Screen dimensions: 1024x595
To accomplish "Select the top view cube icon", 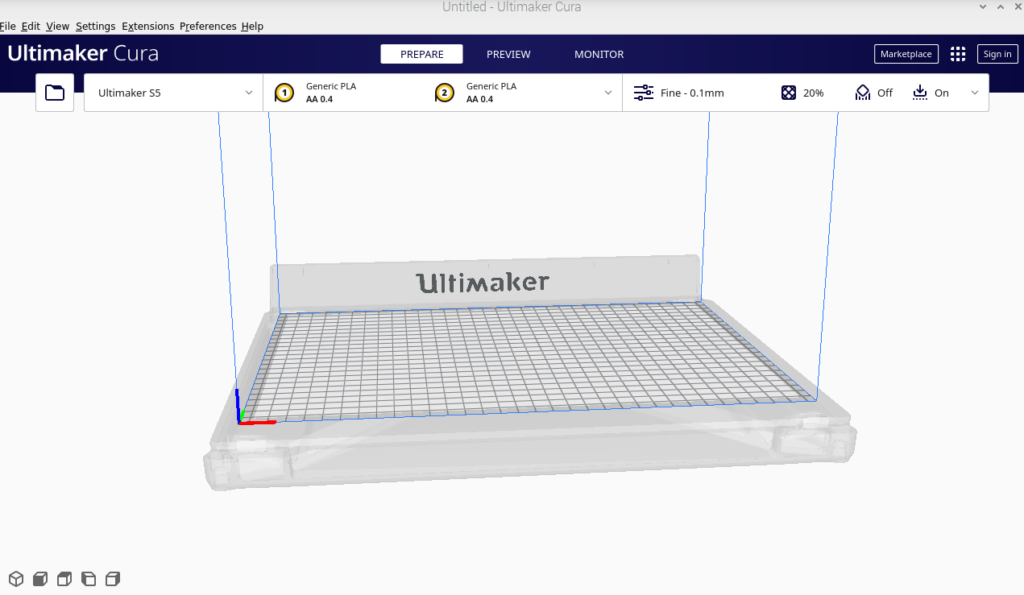I will 64,579.
